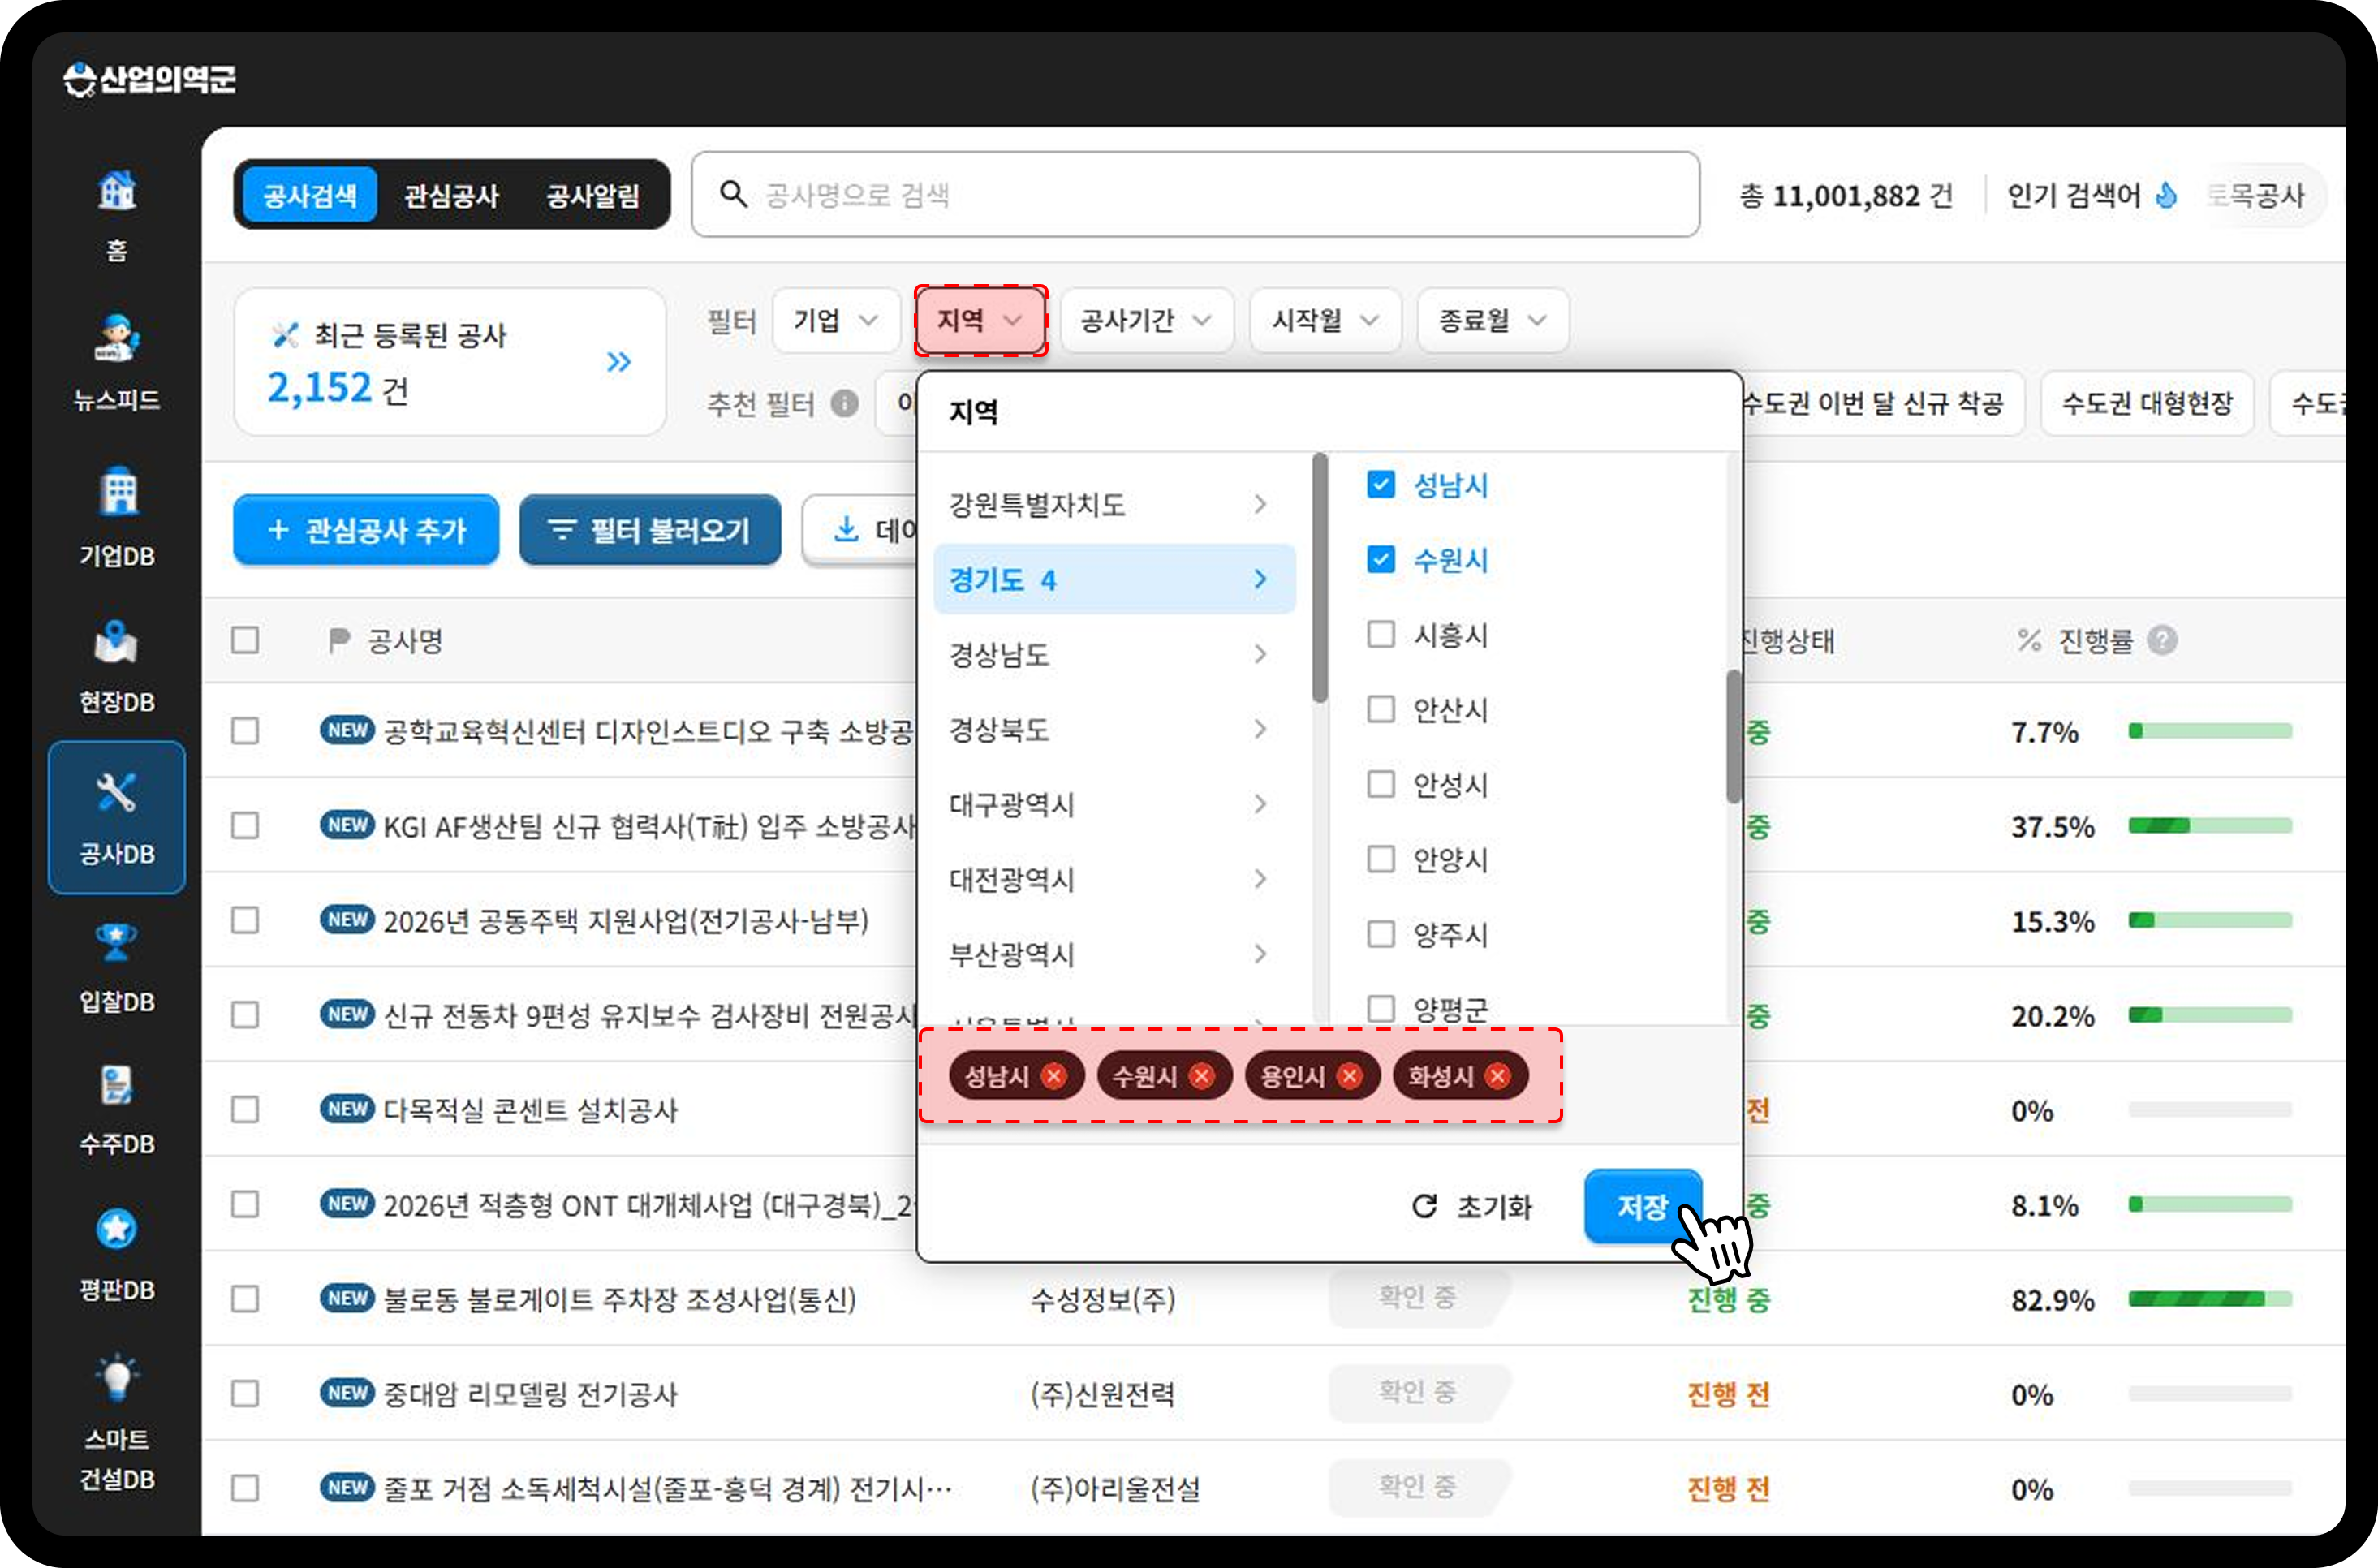Image resolution: width=2378 pixels, height=1568 pixels.
Task: Click the 산업의역군 logo
Action: coord(149,79)
